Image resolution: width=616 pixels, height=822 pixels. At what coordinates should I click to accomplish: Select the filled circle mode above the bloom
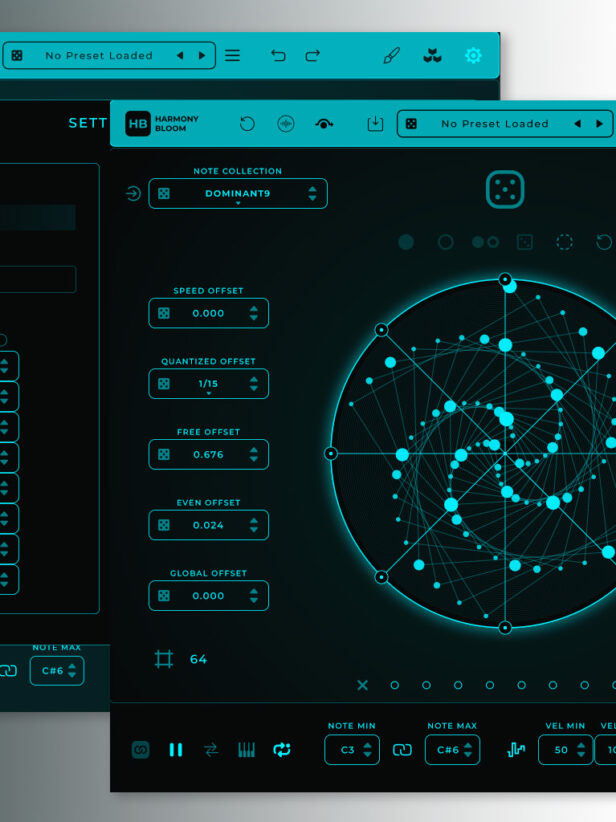pyautogui.click(x=406, y=242)
